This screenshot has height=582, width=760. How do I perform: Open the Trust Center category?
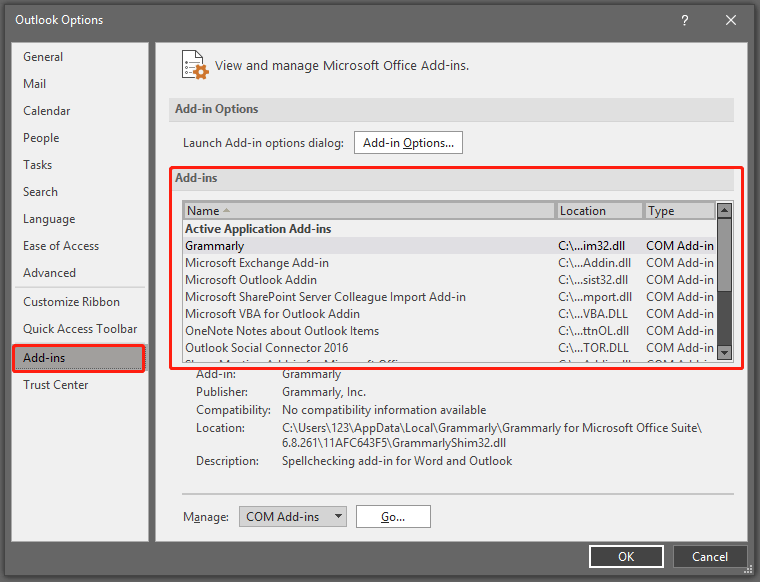click(x=56, y=385)
